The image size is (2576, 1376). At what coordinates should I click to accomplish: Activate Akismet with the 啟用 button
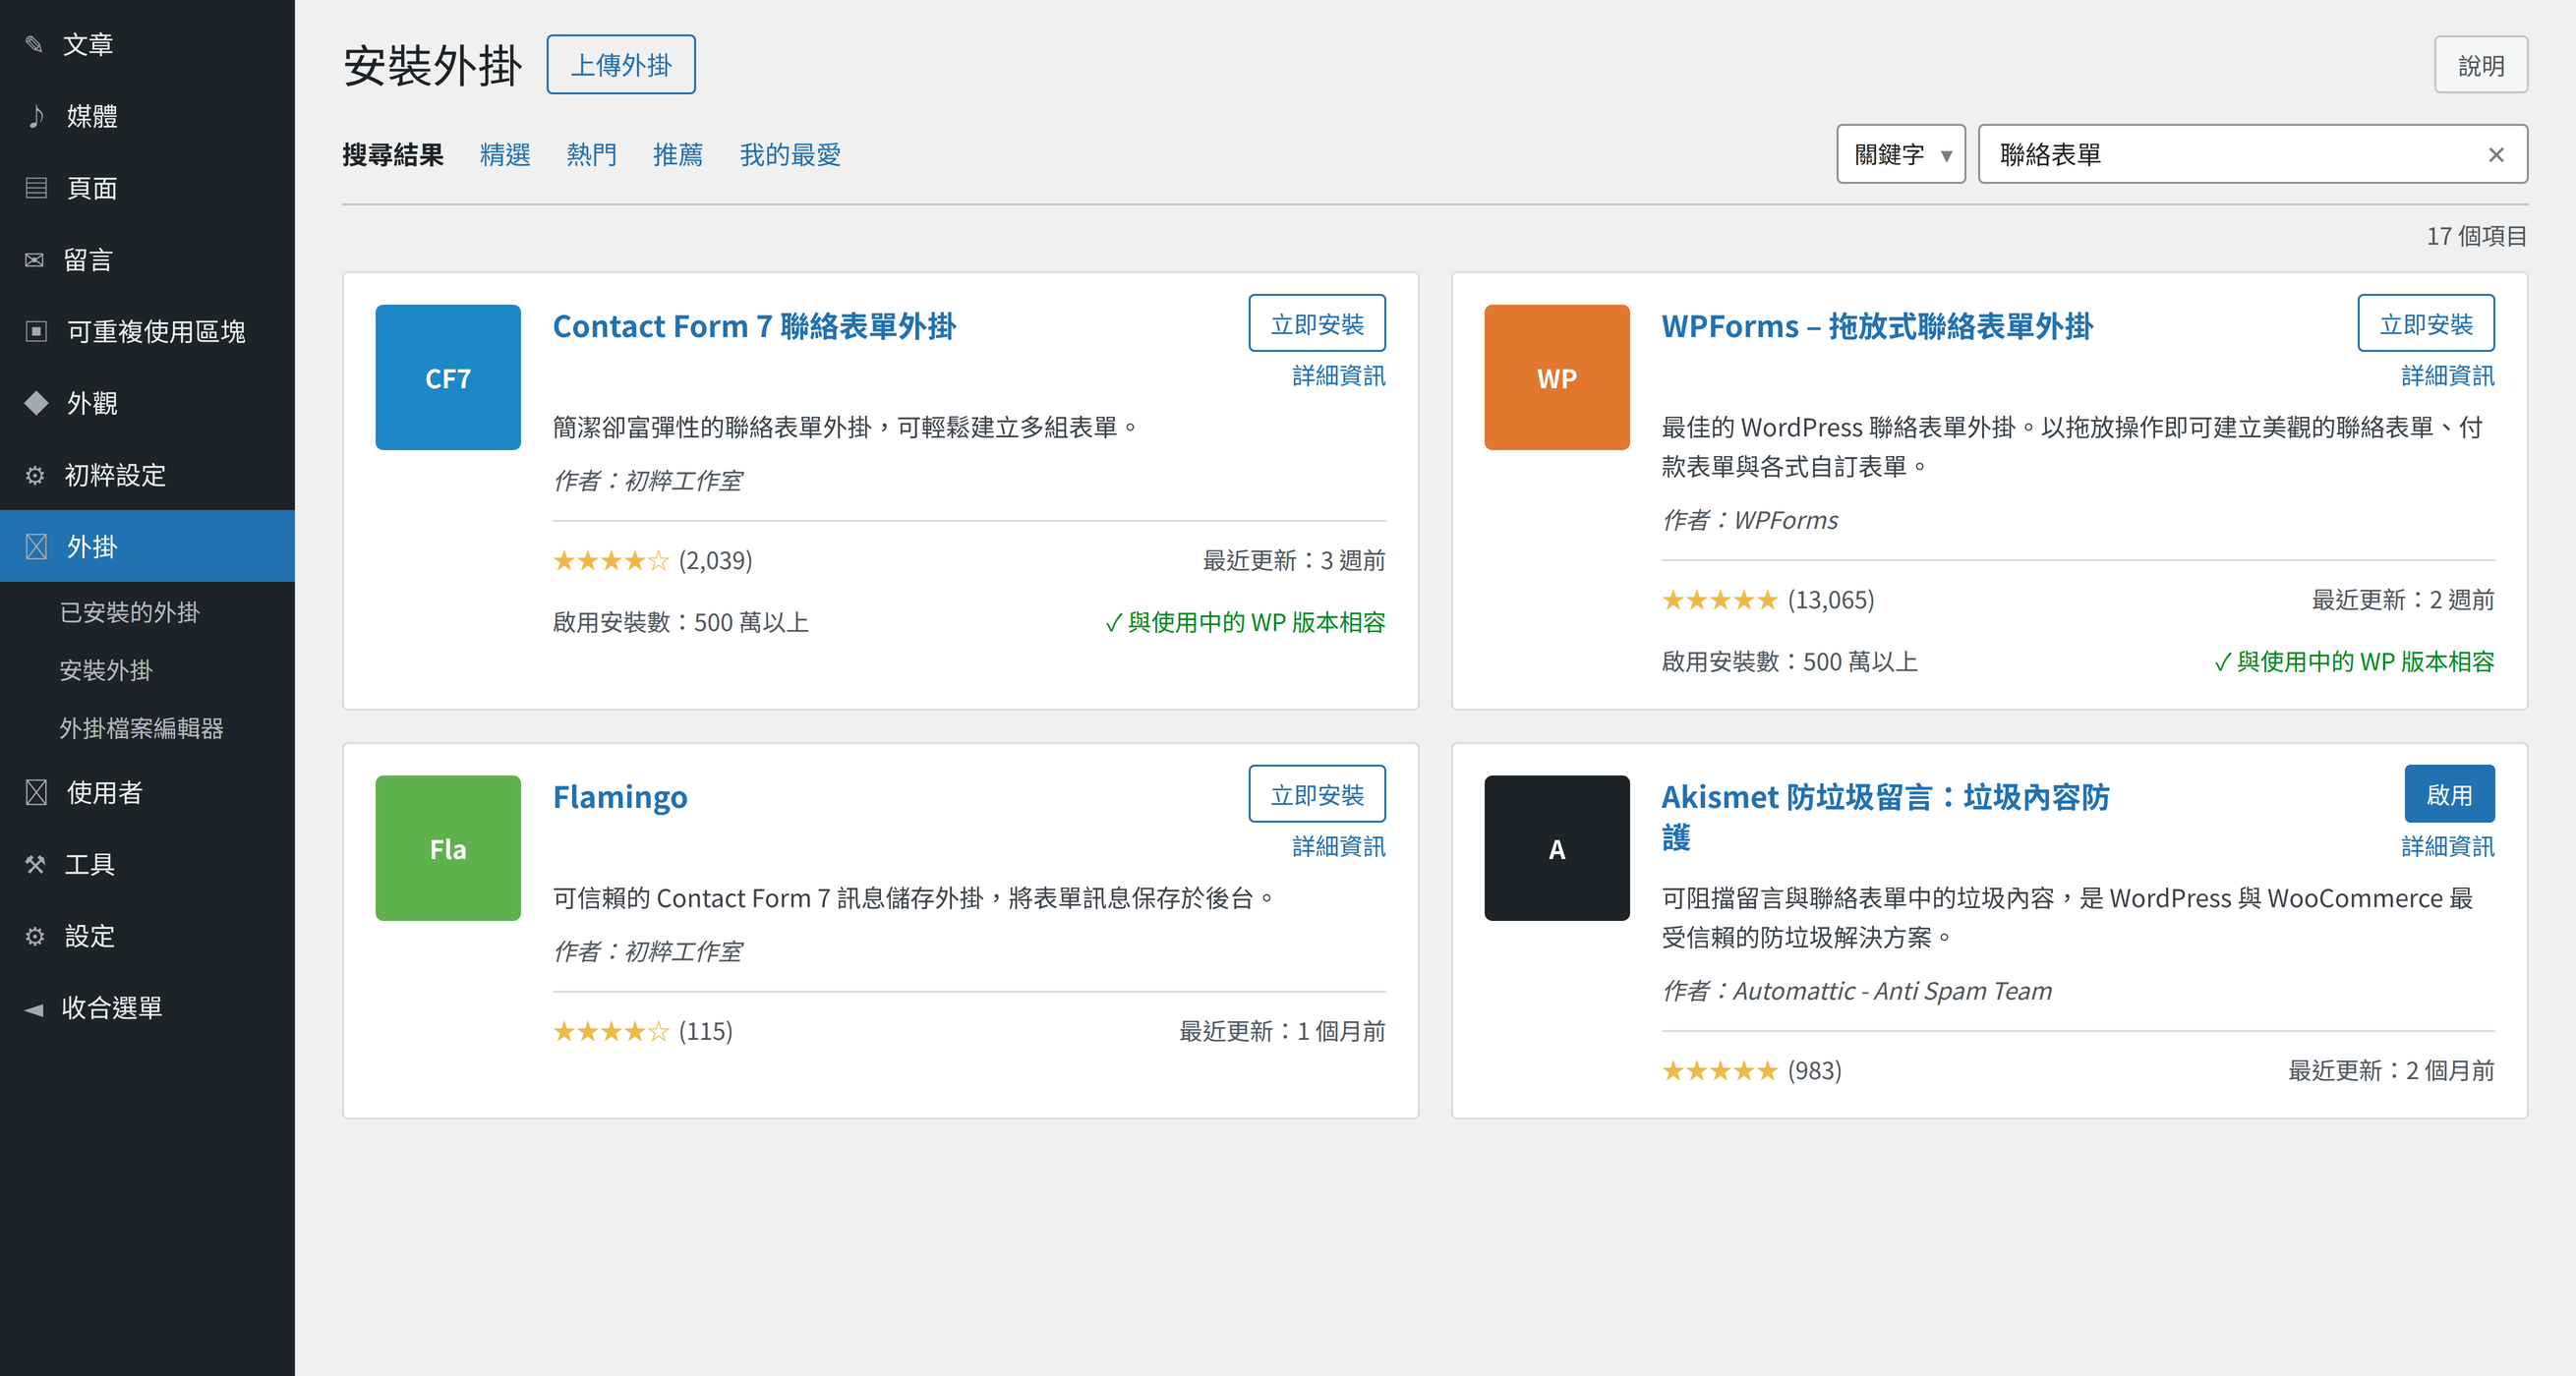coord(2450,794)
